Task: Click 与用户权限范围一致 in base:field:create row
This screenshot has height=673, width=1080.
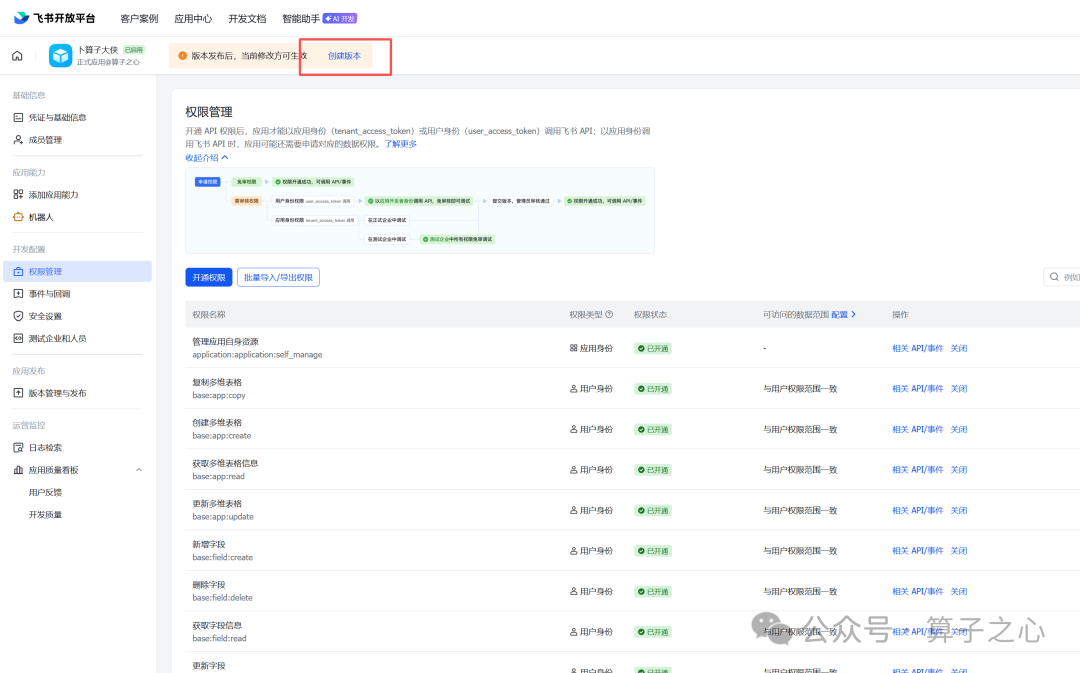Action: click(x=800, y=551)
